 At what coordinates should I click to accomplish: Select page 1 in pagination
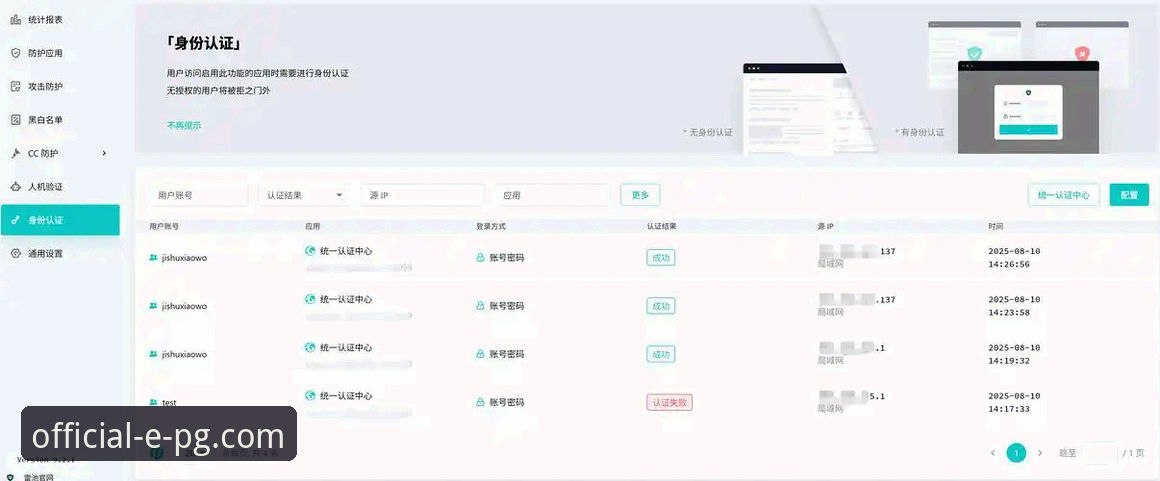coord(1016,452)
